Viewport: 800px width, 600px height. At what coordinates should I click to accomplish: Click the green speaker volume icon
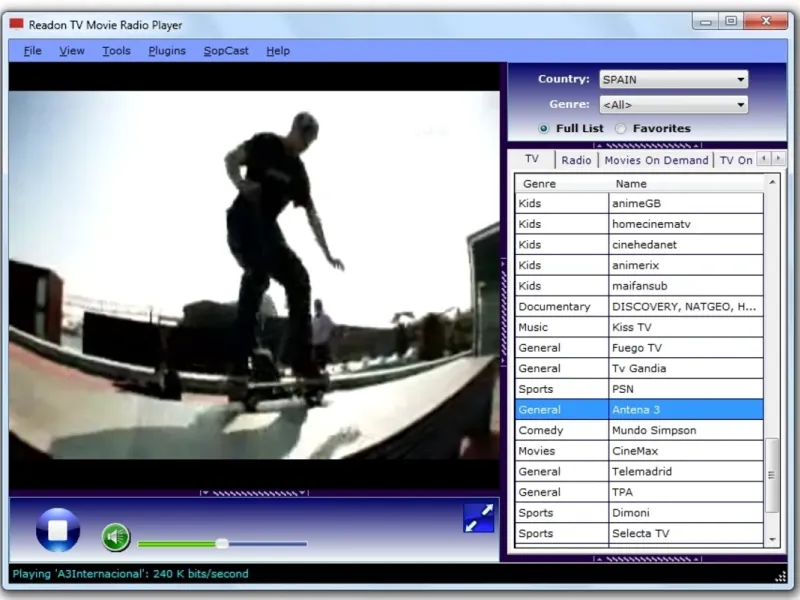click(114, 536)
